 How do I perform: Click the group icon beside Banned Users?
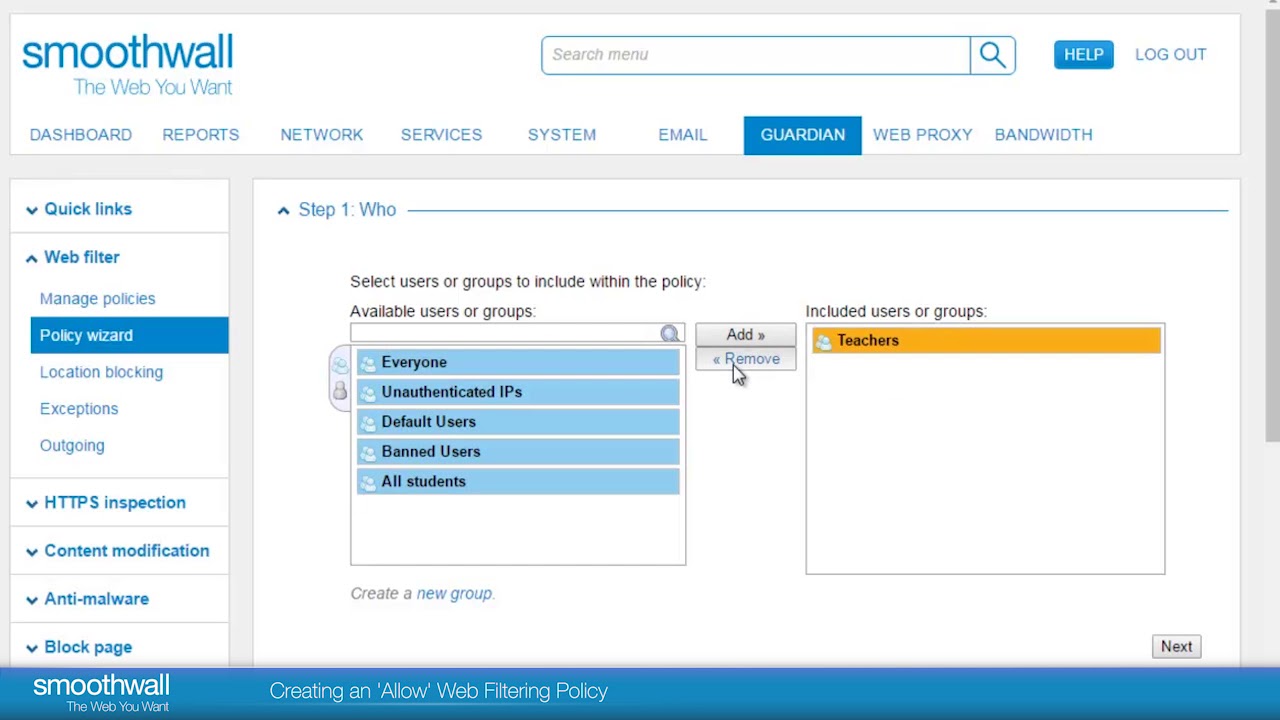pos(367,451)
